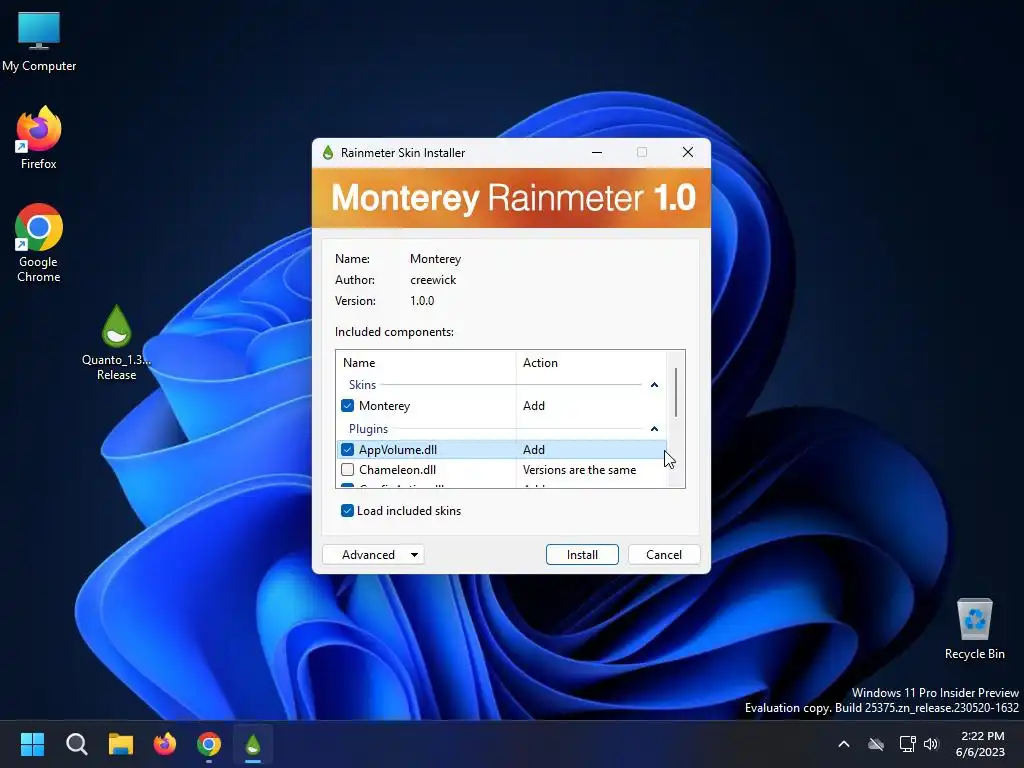Screen dimensions: 1024x768
Task: Open the Recycle Bin
Action: [974, 630]
